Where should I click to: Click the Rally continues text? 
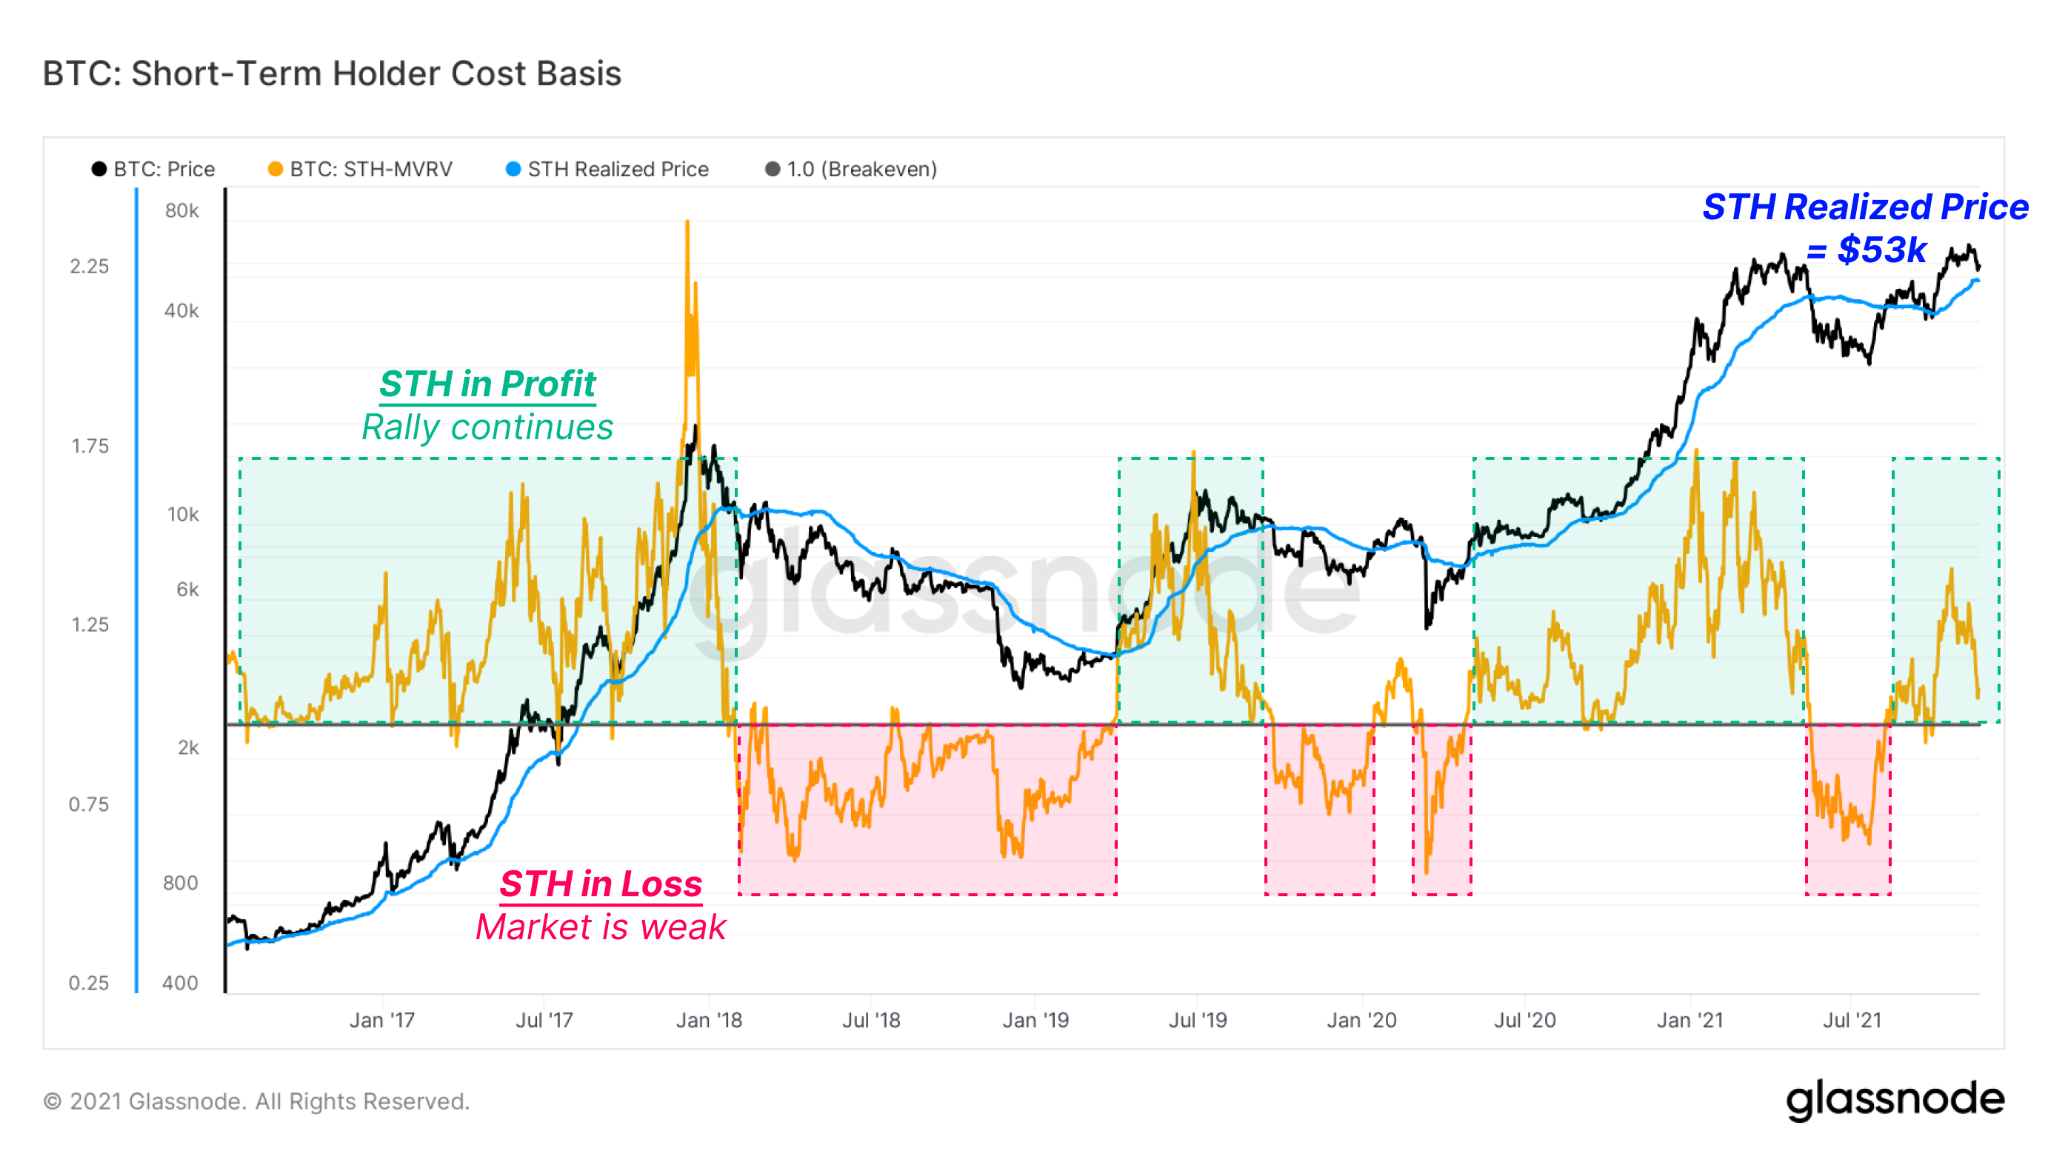(487, 427)
